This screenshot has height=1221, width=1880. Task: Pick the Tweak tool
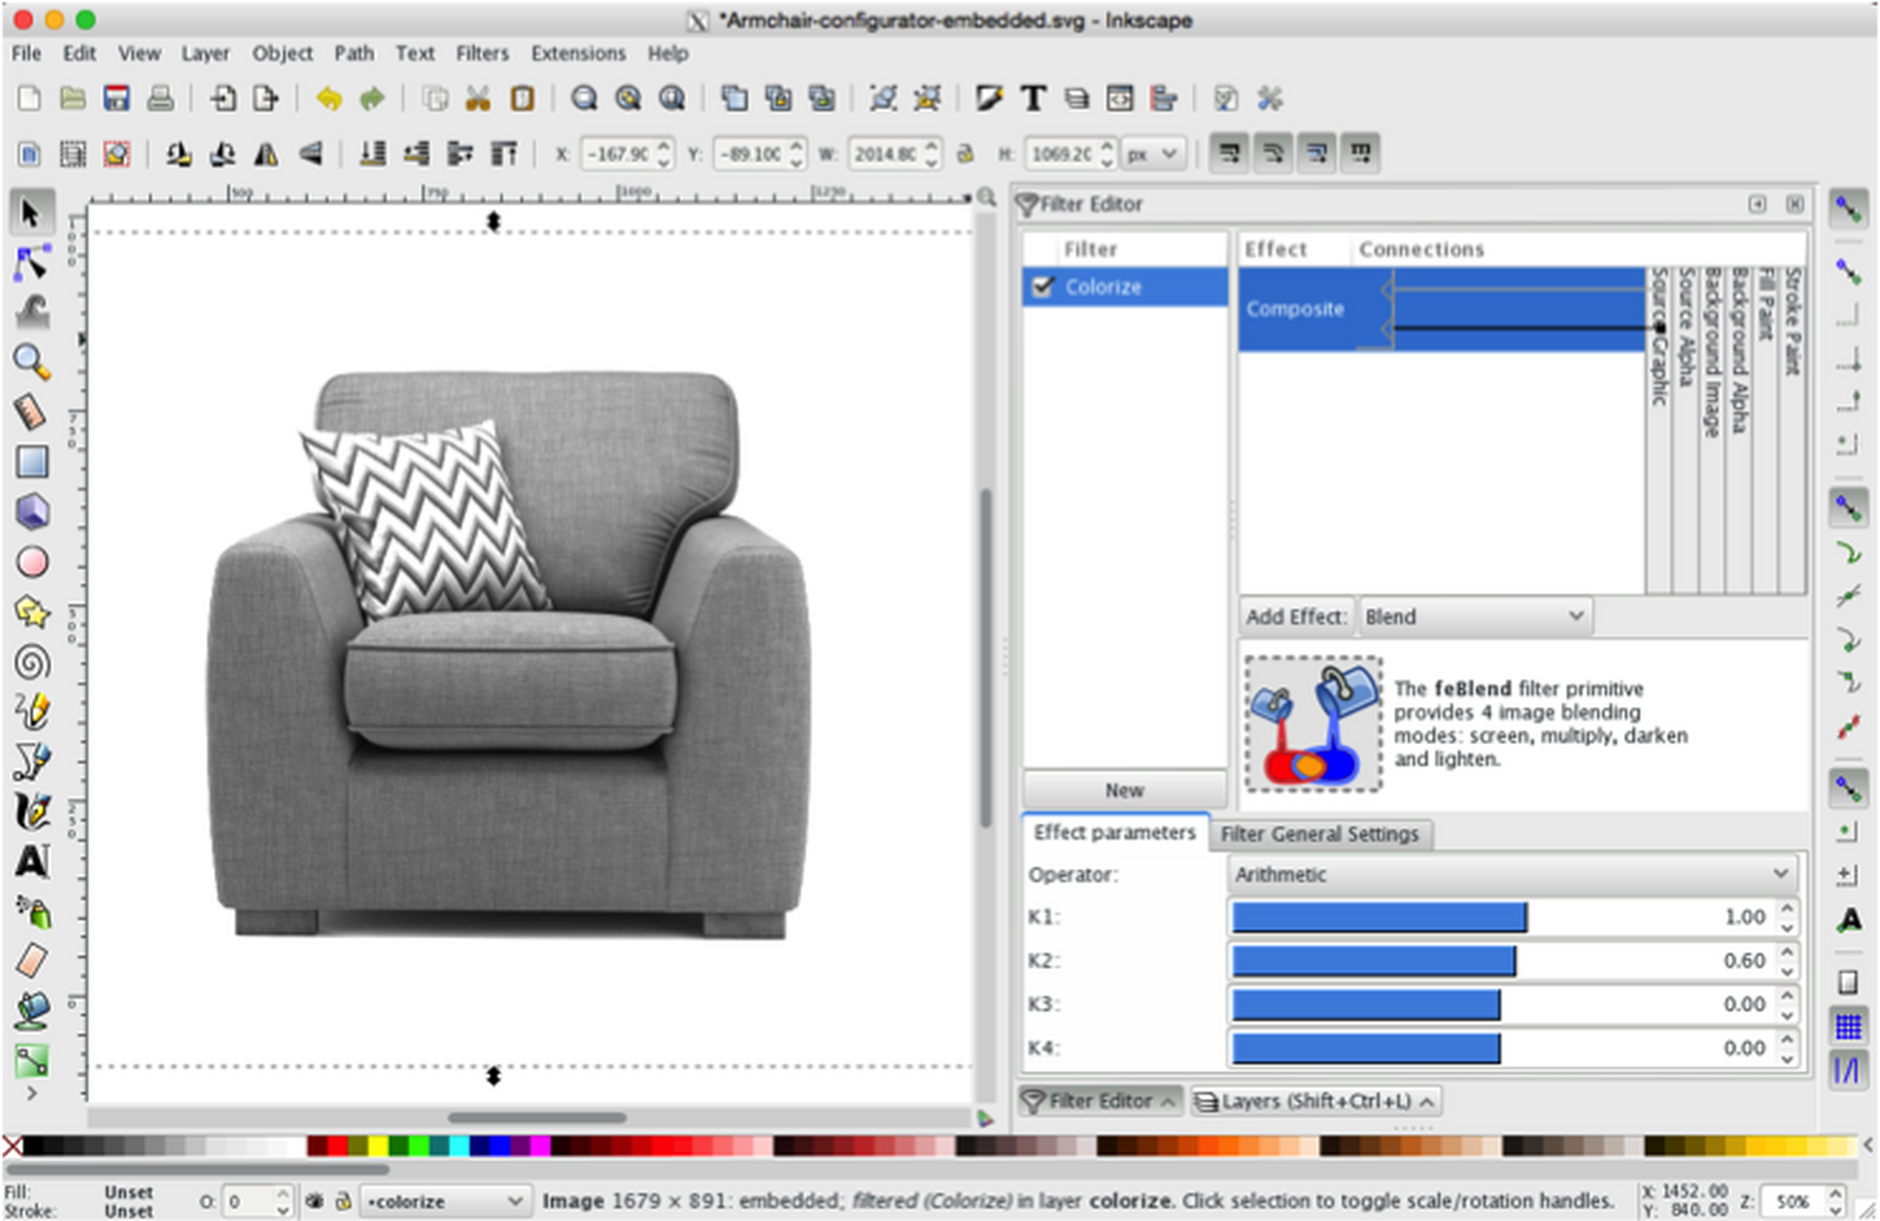tap(31, 313)
